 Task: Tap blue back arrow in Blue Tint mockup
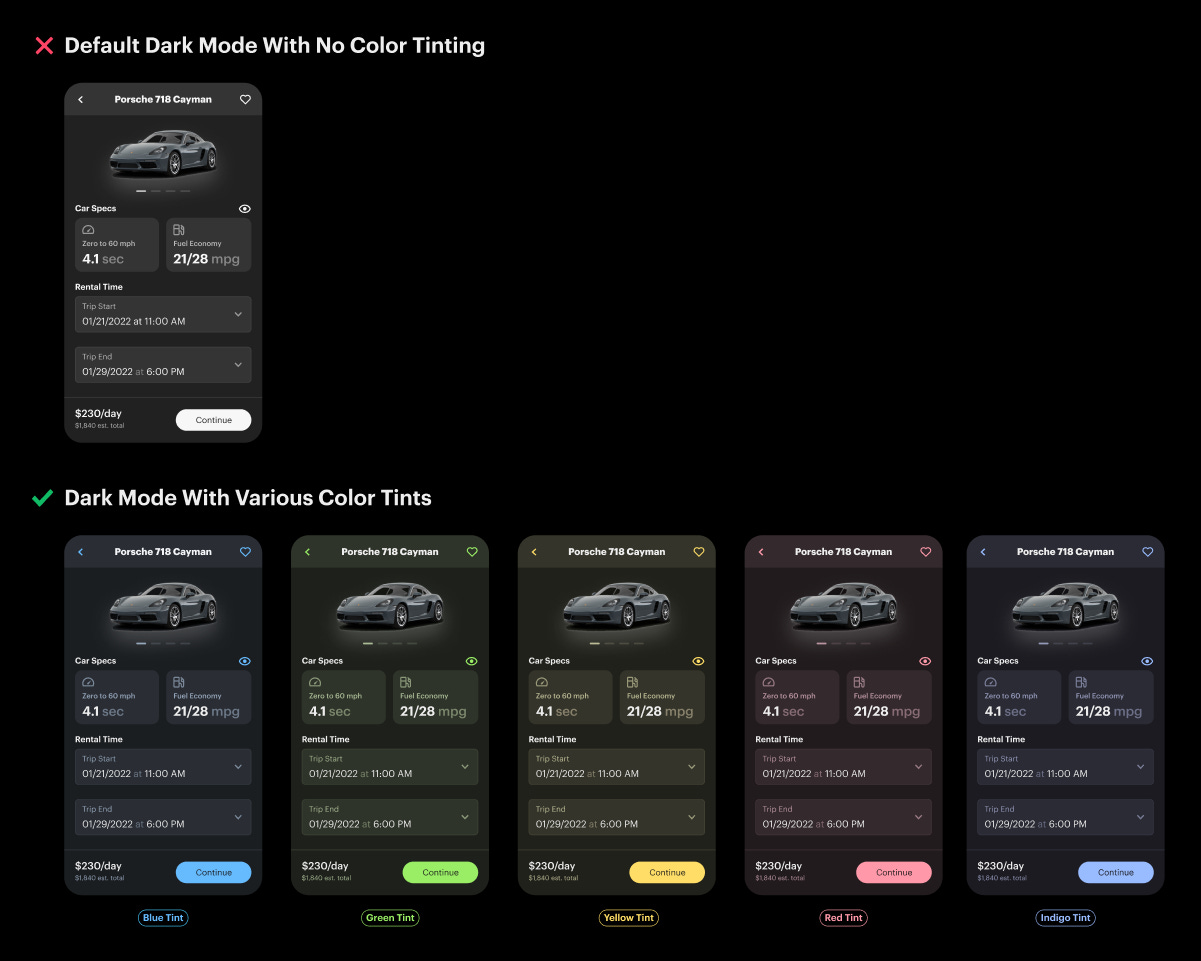click(81, 552)
